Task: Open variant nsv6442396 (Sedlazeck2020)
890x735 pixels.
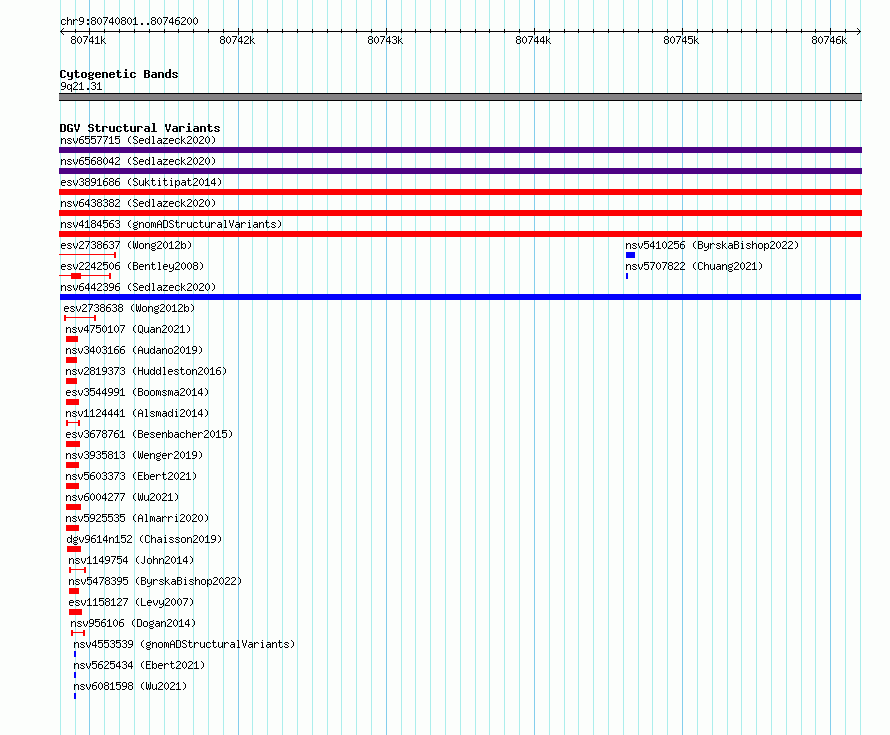Action: [x=138, y=287]
